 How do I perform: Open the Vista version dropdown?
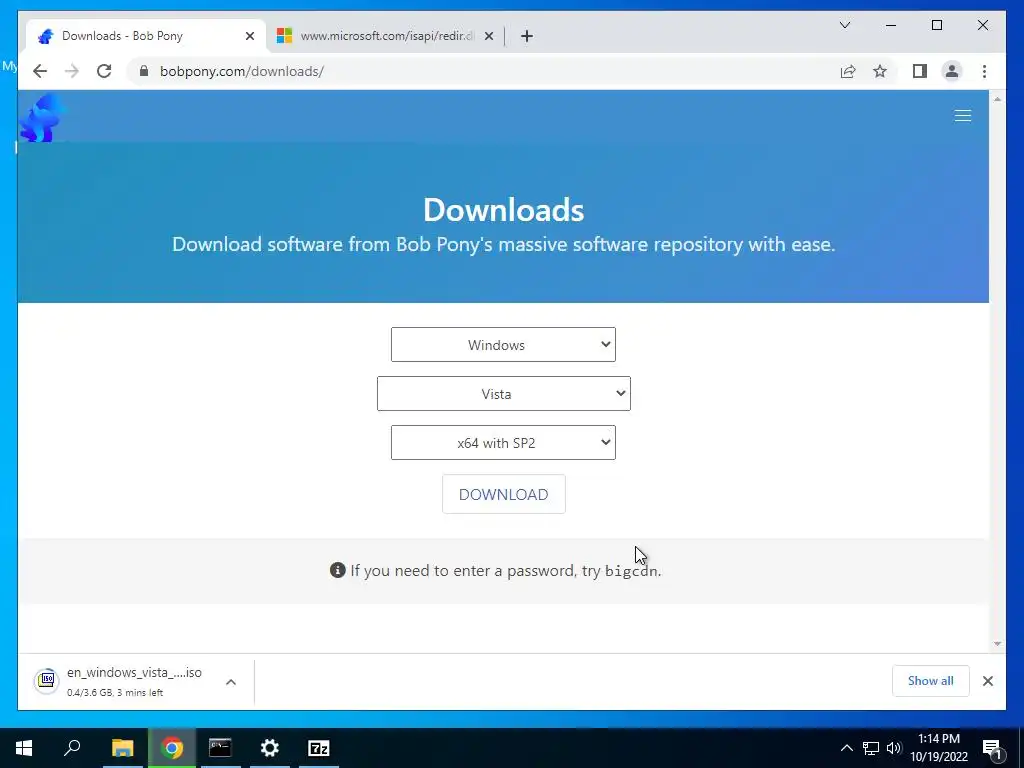pos(504,394)
